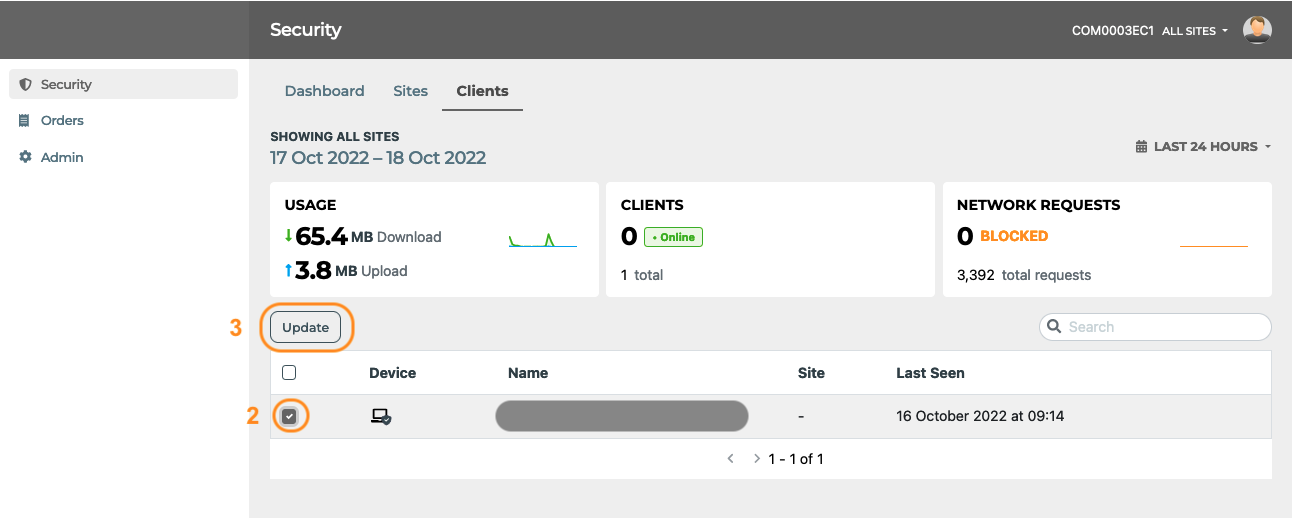The height and width of the screenshot is (518, 1292).
Task: Click the Device column header
Action: (392, 373)
